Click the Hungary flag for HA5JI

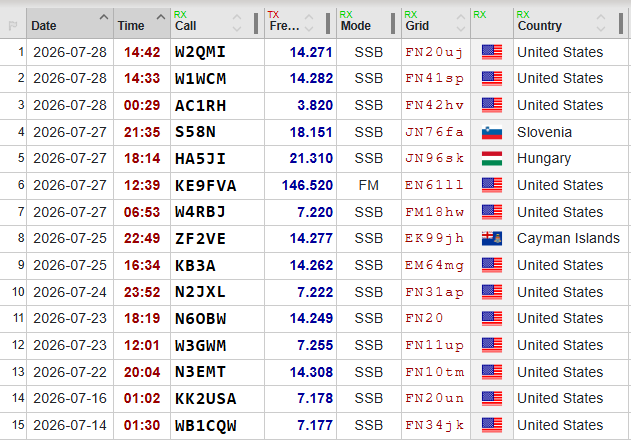pos(492,159)
